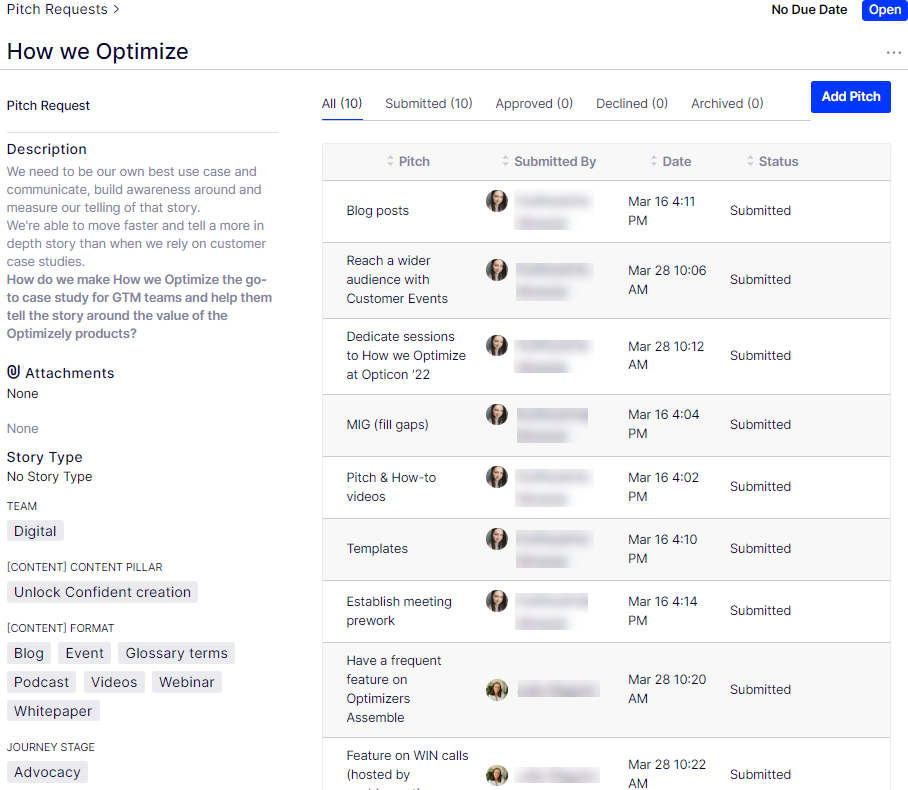Click avatar in MIG (fill gaps) row

[x=496, y=415]
